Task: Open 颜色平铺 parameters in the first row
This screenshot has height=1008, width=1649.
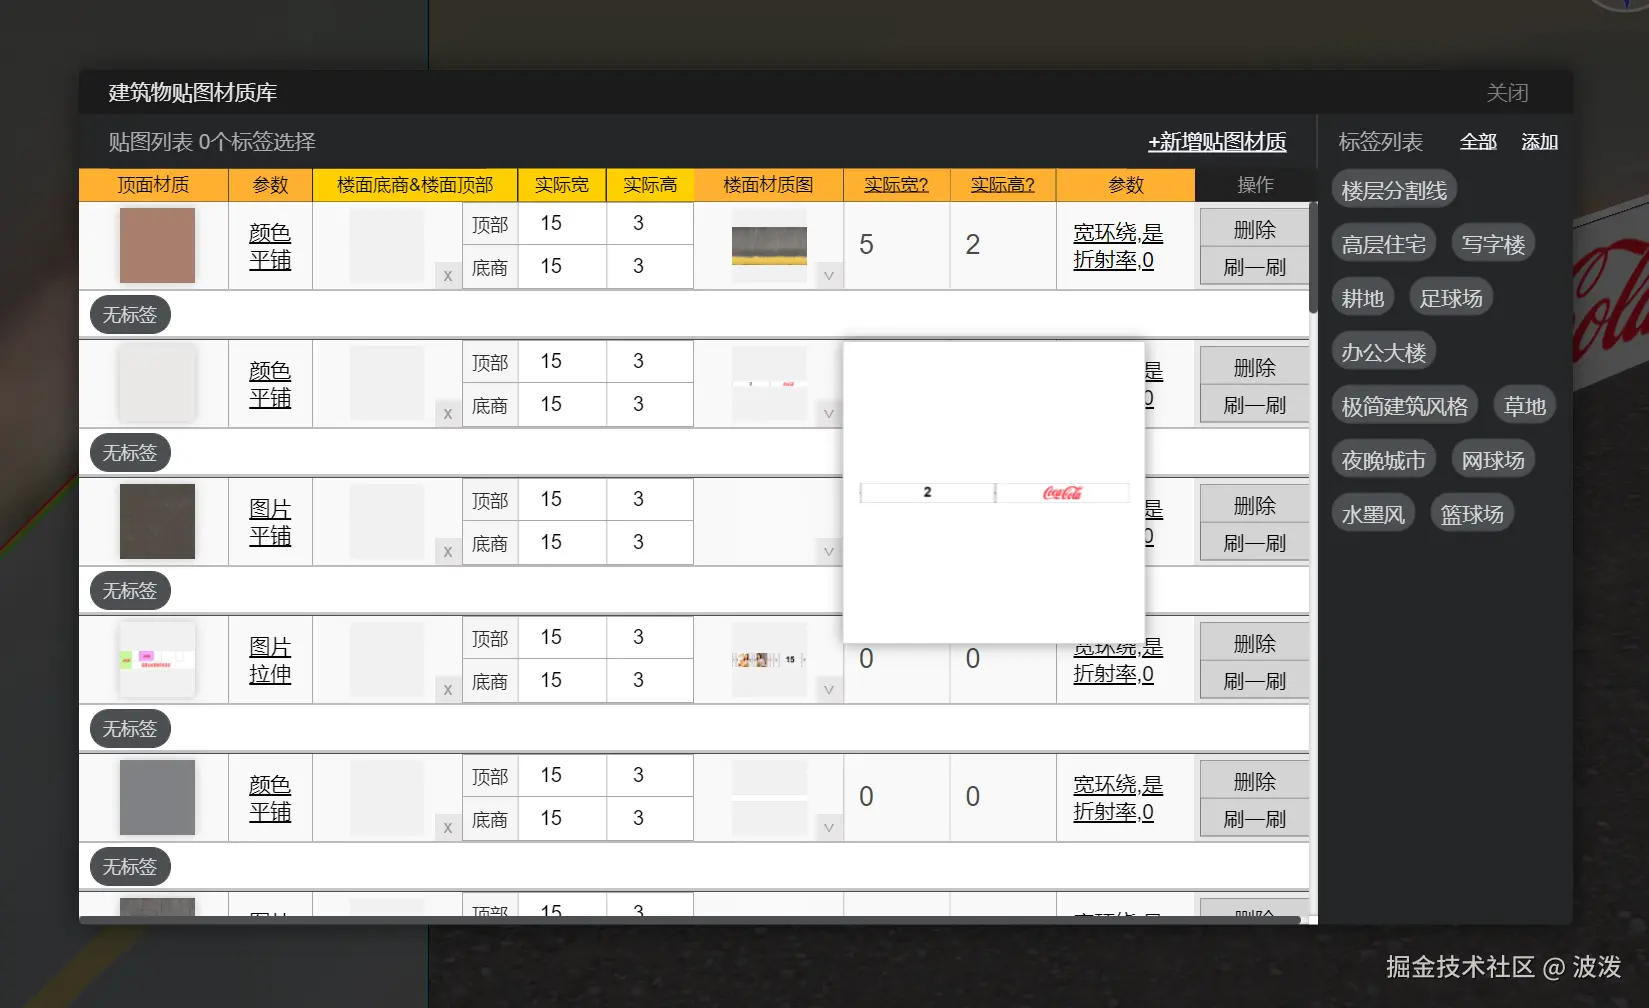Action: pyautogui.click(x=270, y=246)
